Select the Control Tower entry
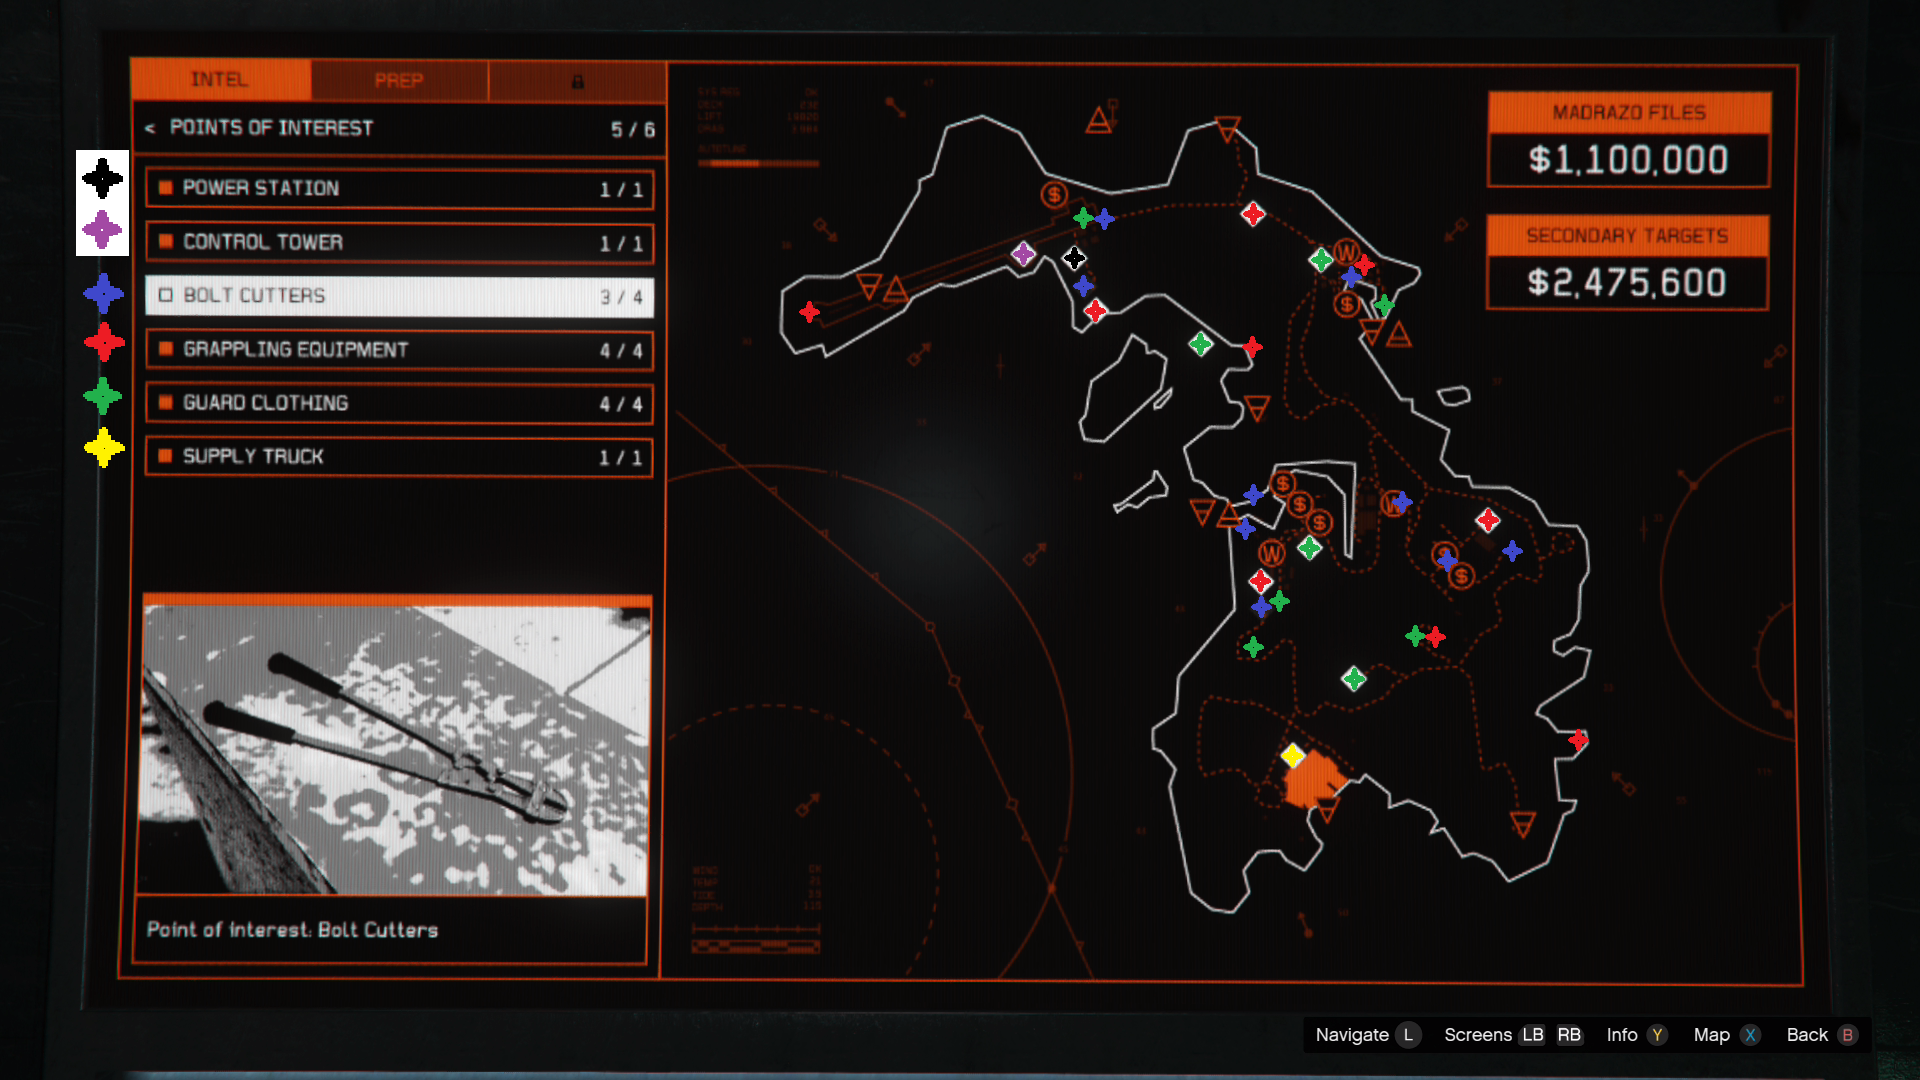Viewport: 1920px width, 1080px height. [x=399, y=243]
